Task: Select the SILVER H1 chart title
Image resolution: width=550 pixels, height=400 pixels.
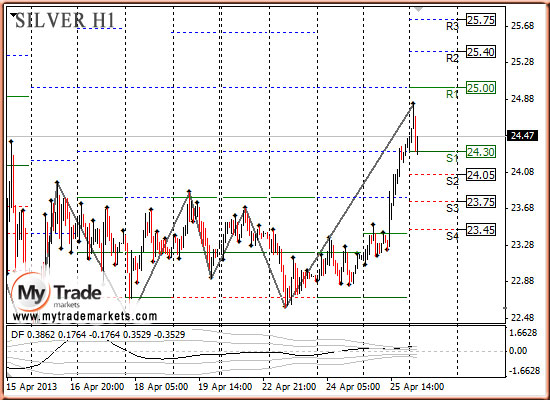Action: point(66,20)
